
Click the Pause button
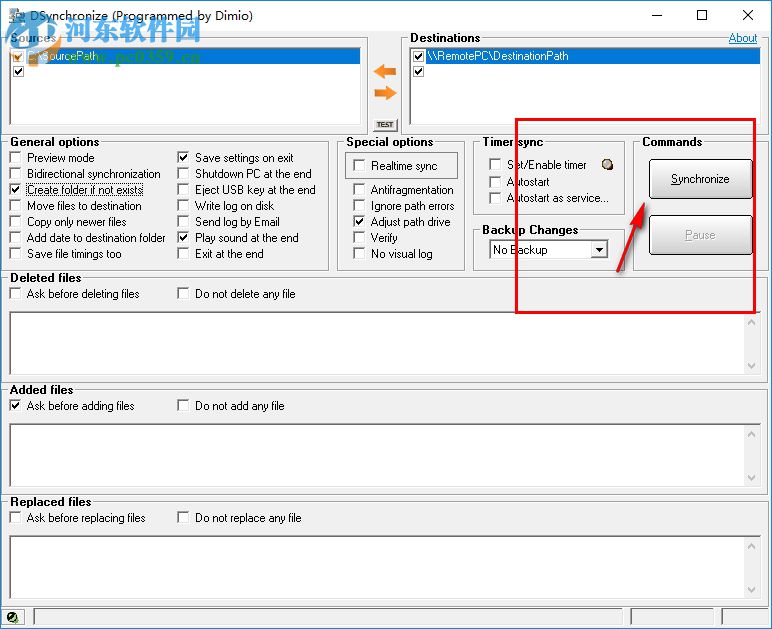[700, 235]
